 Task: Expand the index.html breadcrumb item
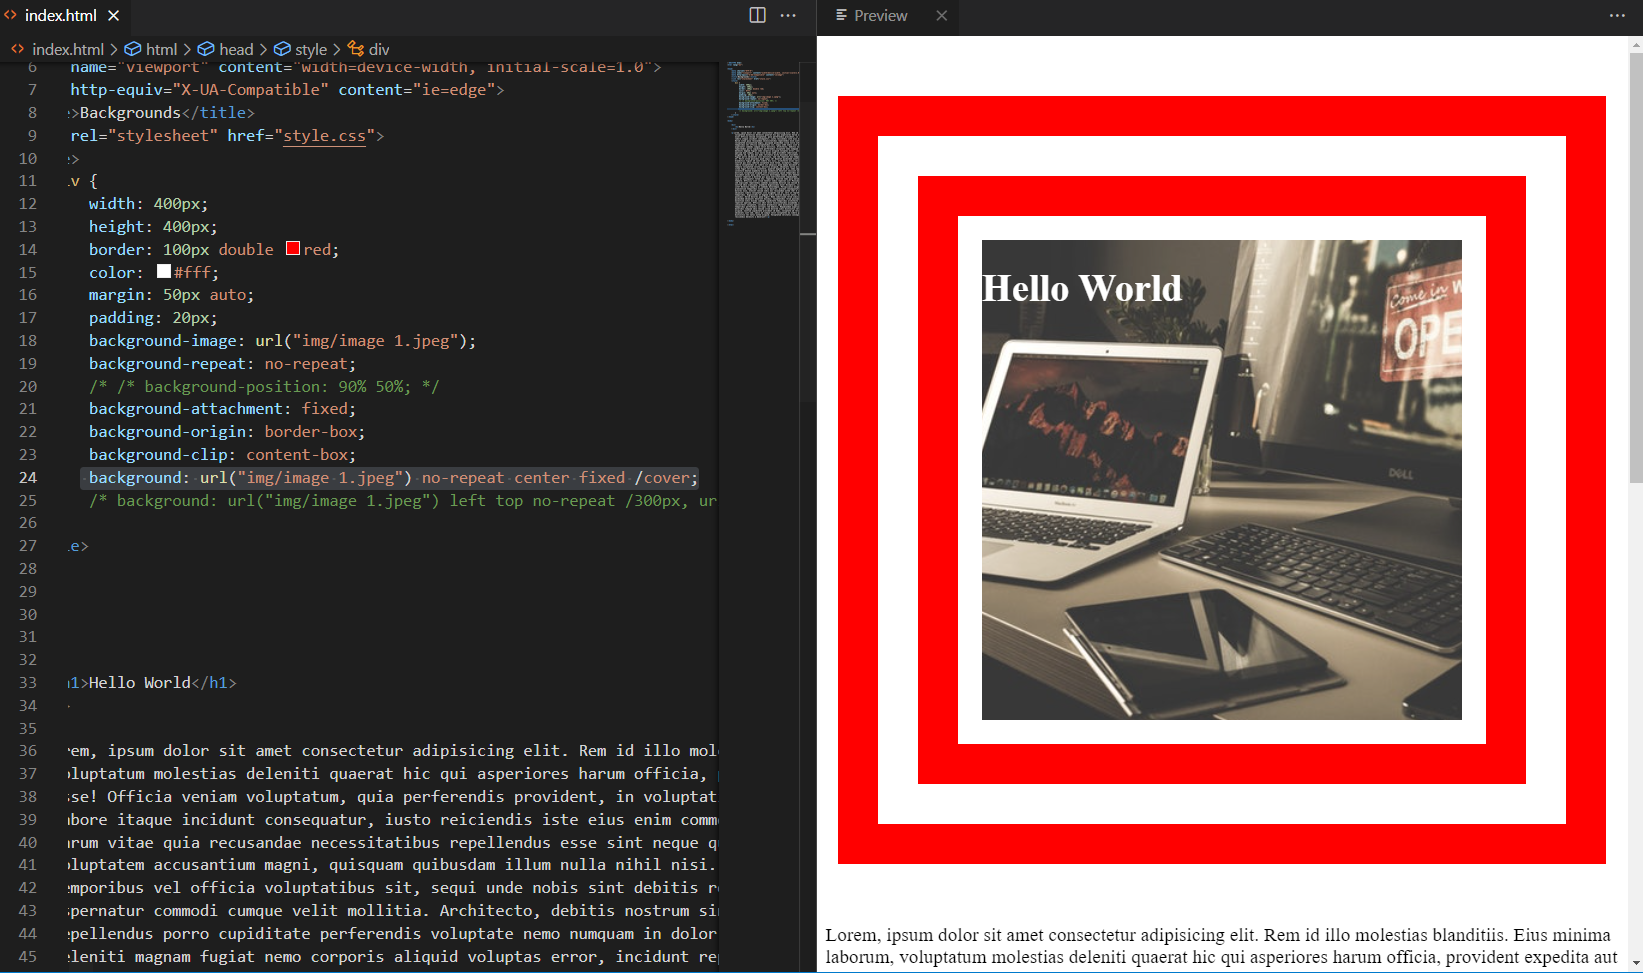(67, 49)
